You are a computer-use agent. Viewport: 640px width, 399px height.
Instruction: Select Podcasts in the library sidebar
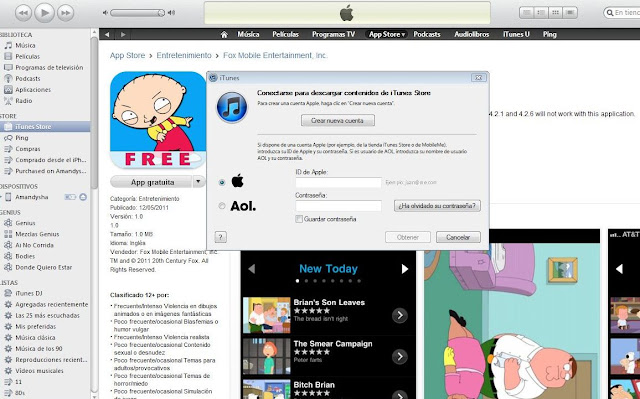click(x=28, y=78)
